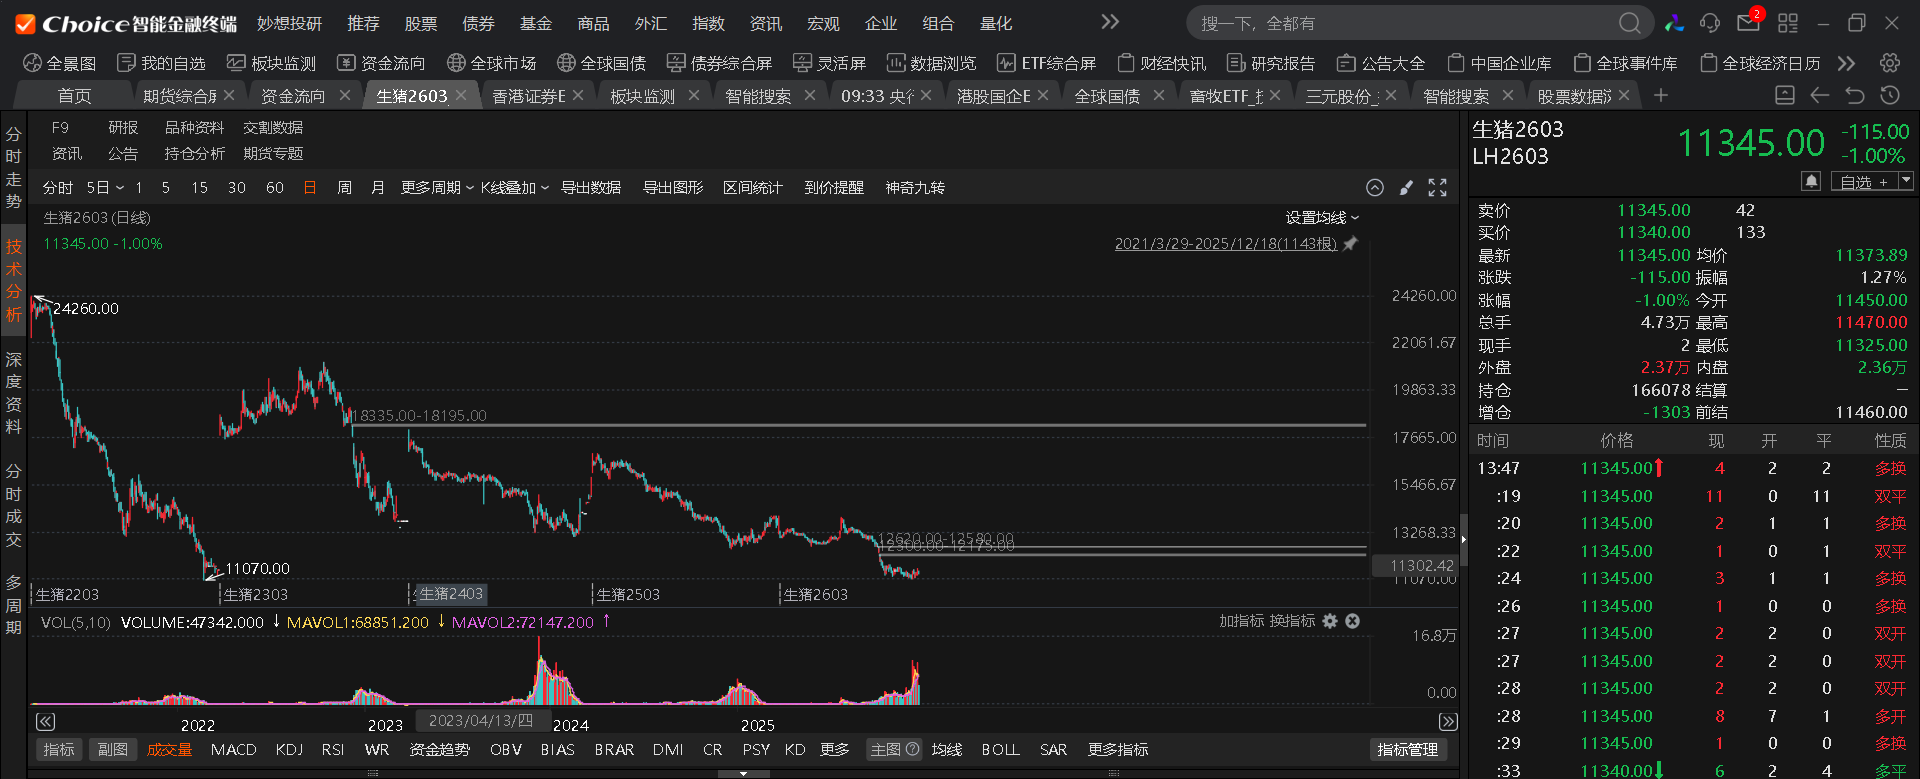Click the search magnifier icon in the search bar
The height and width of the screenshot is (779, 1920).
click(x=1629, y=23)
